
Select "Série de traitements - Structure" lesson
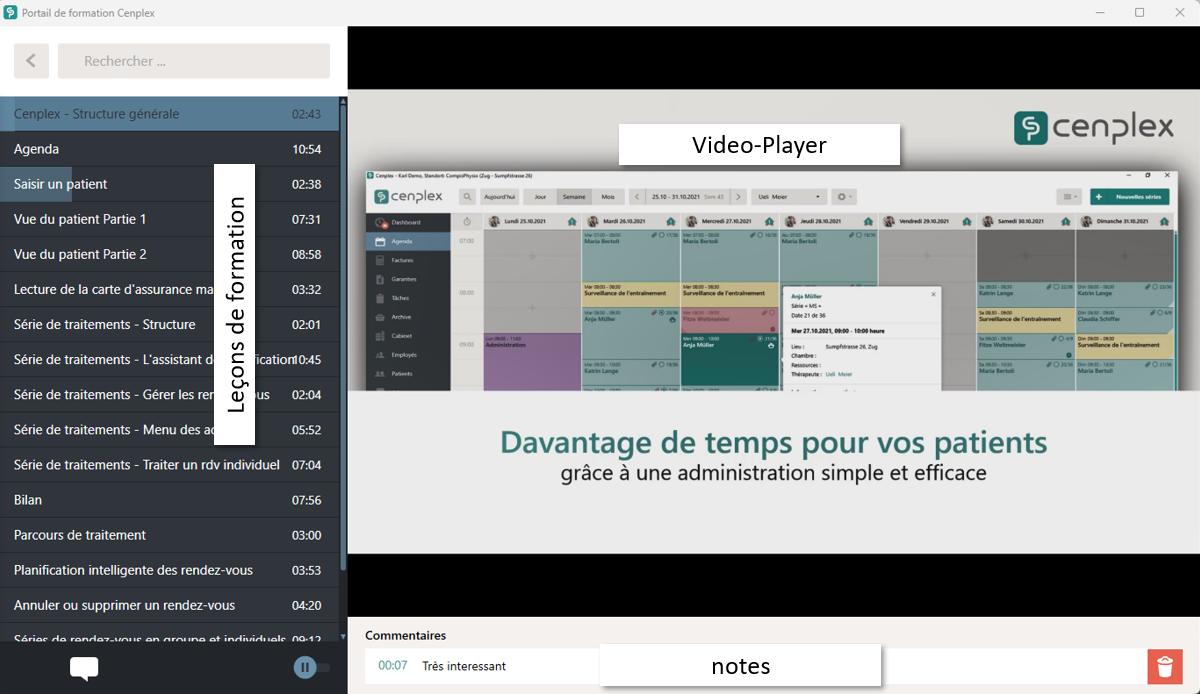point(168,324)
